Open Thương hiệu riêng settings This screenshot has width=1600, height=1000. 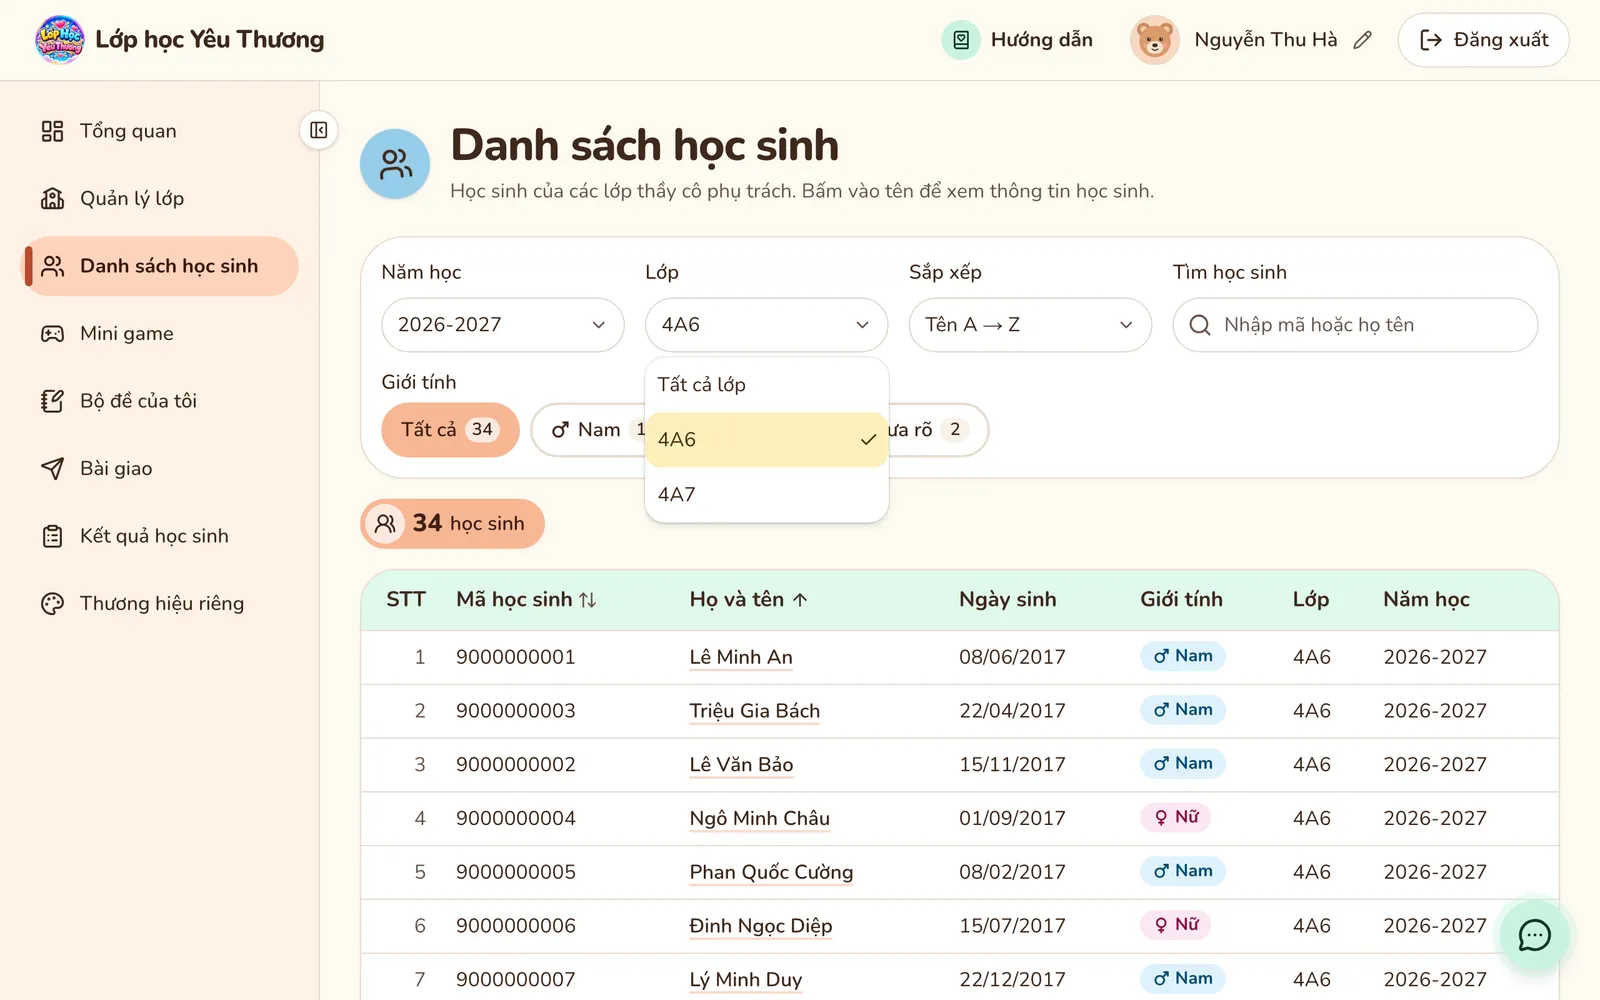point(160,603)
